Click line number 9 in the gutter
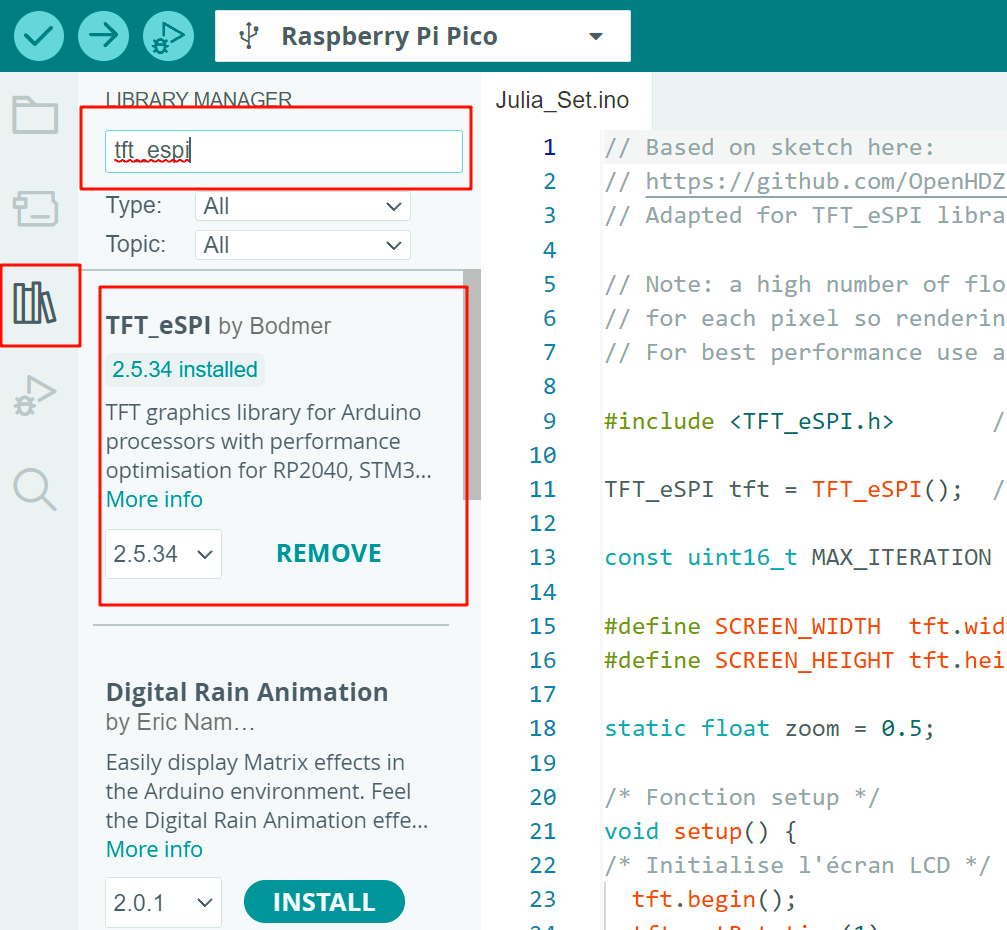This screenshot has height=930, width=1007. 550,421
